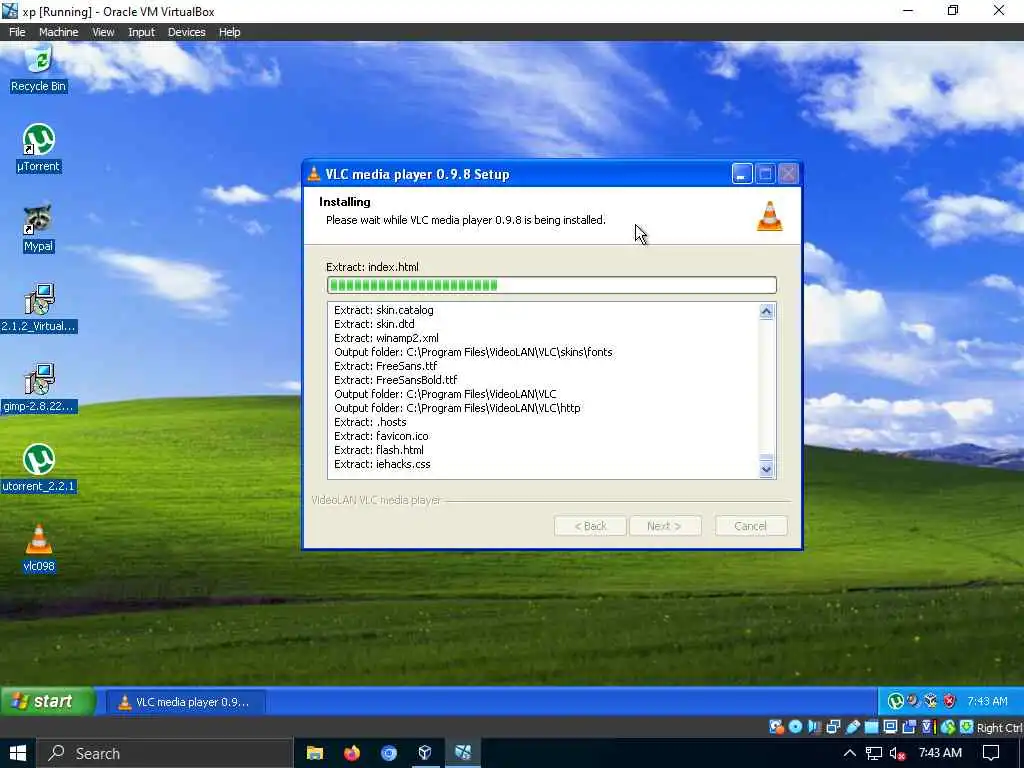The width and height of the screenshot is (1024, 768).
Task: Open the Windows host Start button
Action: [x=18, y=753]
